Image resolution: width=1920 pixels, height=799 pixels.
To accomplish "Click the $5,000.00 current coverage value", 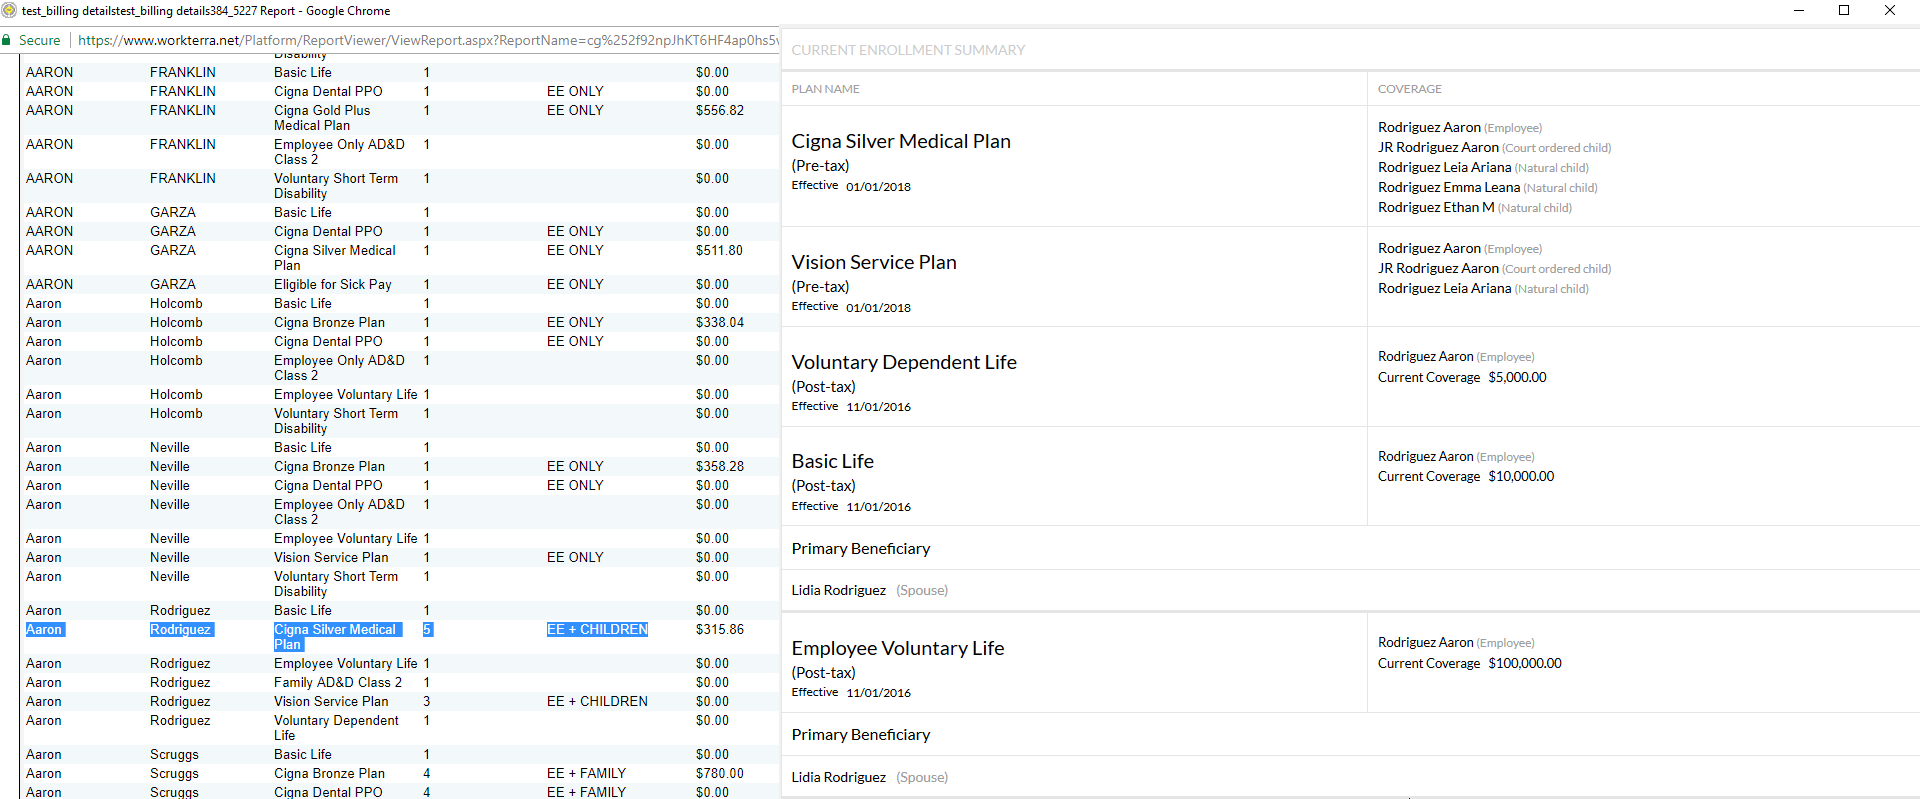I will click(x=1517, y=377).
